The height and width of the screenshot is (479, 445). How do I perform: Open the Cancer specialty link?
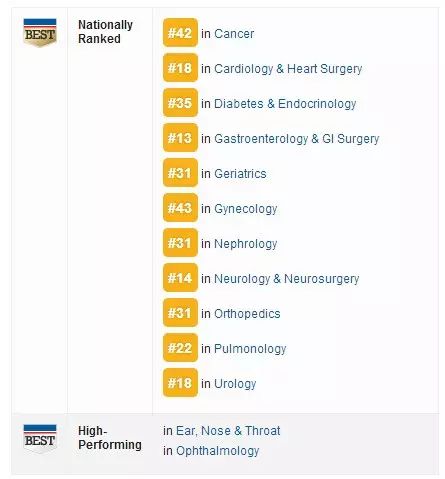pyautogui.click(x=234, y=34)
